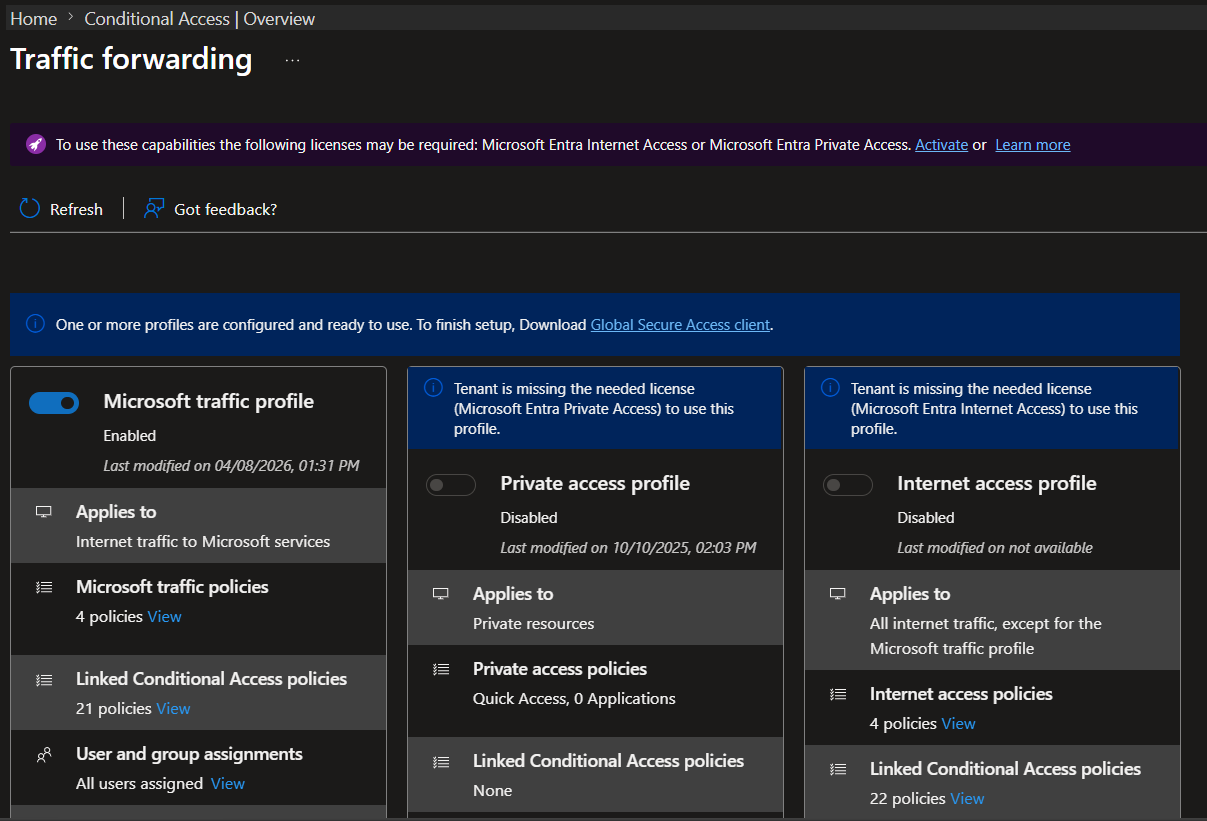This screenshot has height=821, width=1207.
Task: Click monitor icon beside All internet traffic
Action: (x=837, y=593)
